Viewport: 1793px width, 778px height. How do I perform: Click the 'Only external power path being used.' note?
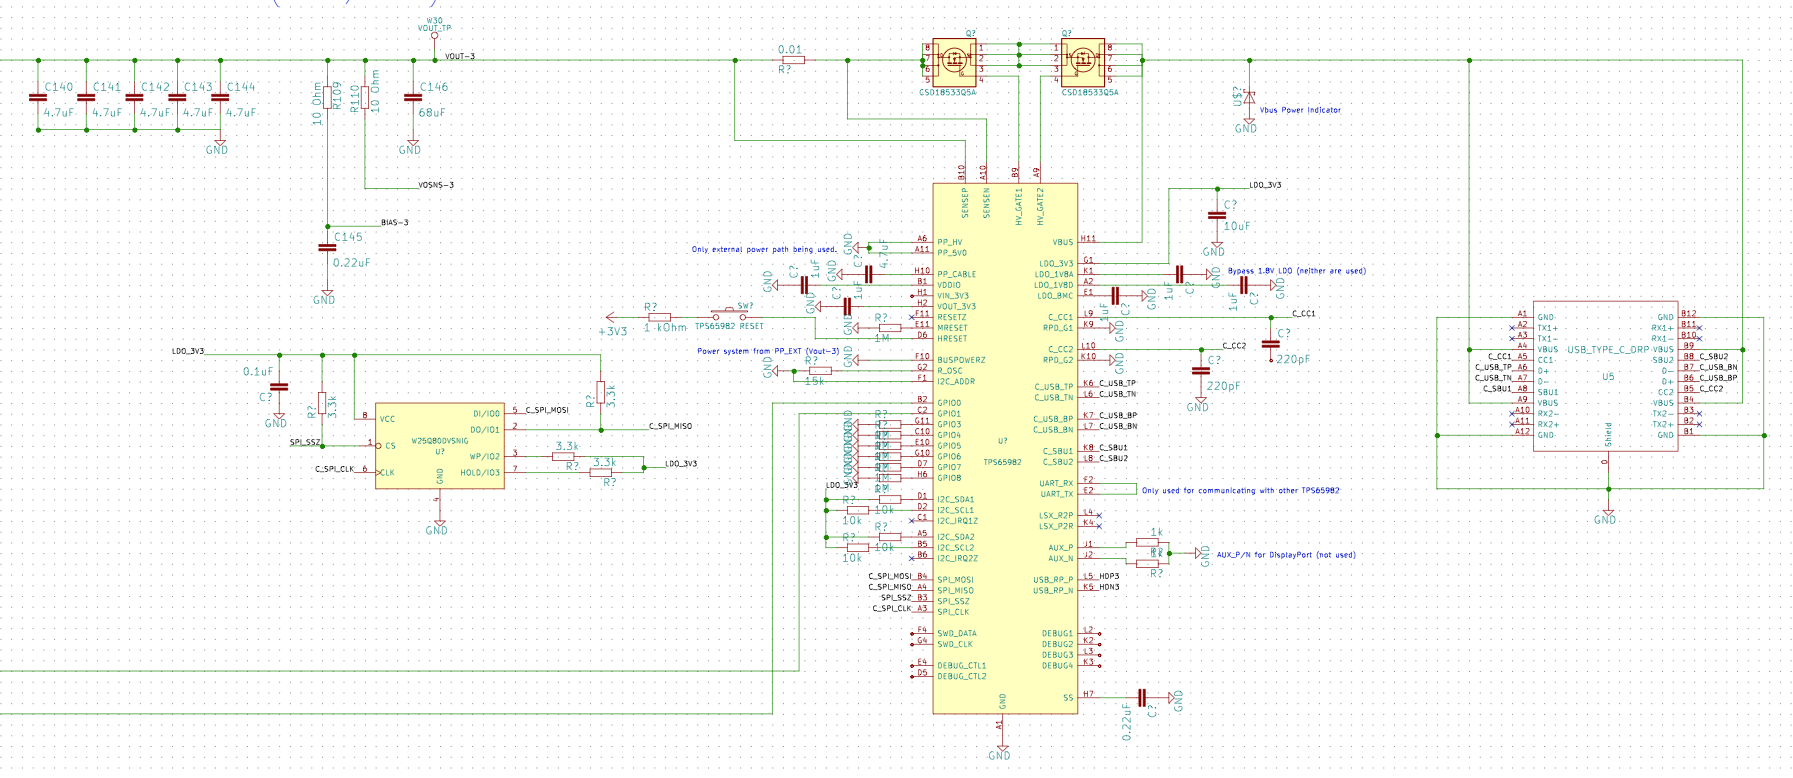[x=764, y=250]
